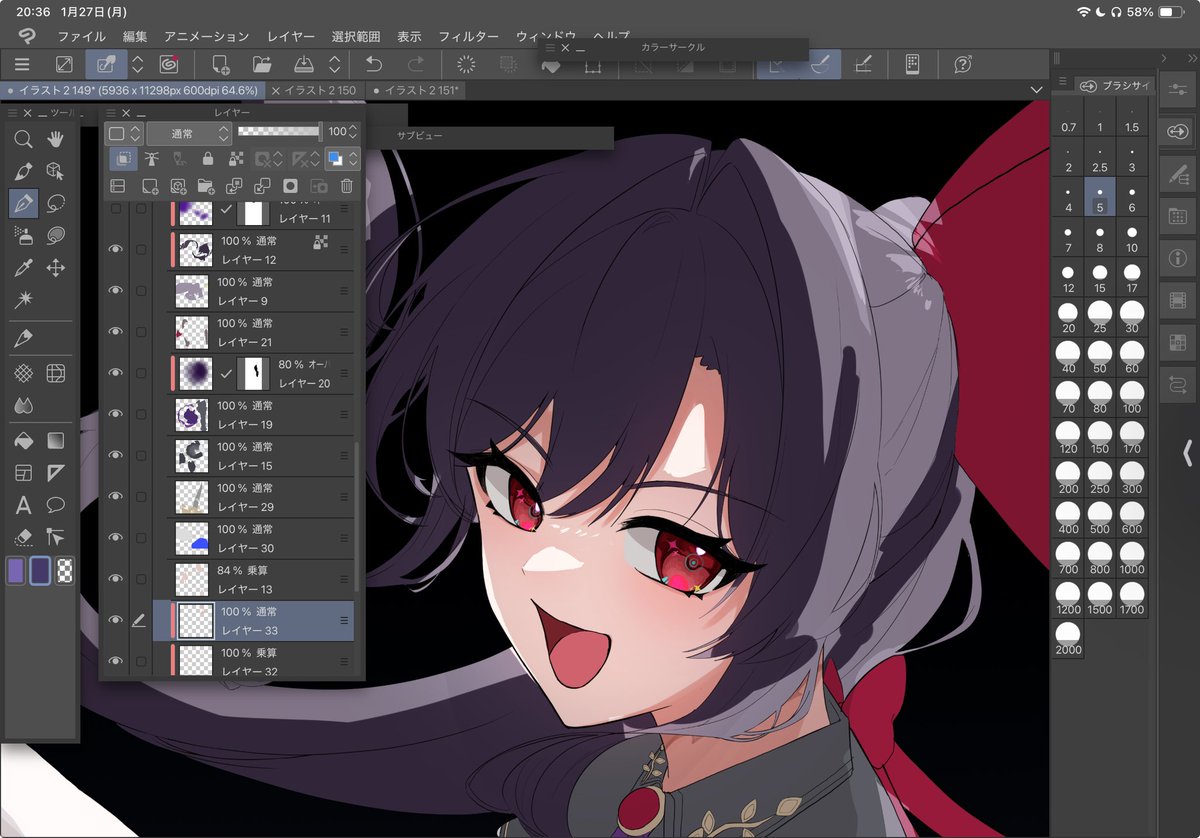Open the アニメーション menu
1200x838 pixels.
[x=207, y=36]
